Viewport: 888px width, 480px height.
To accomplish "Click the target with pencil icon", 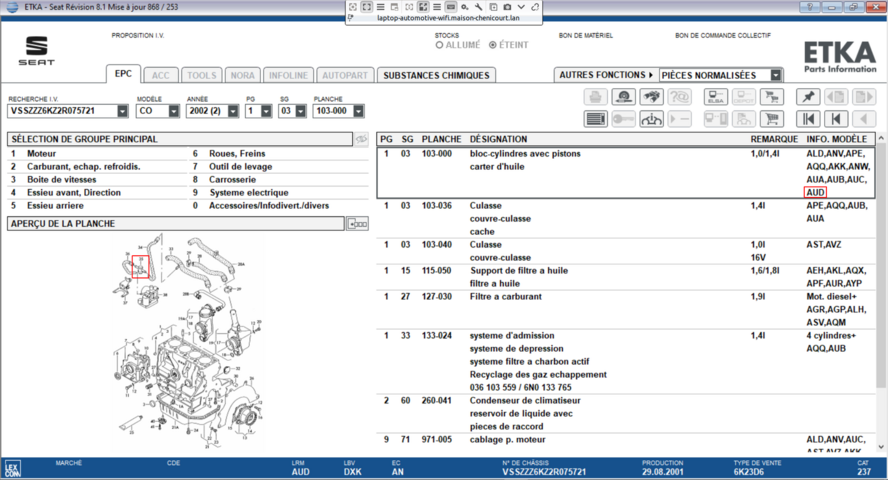I will click(623, 97).
